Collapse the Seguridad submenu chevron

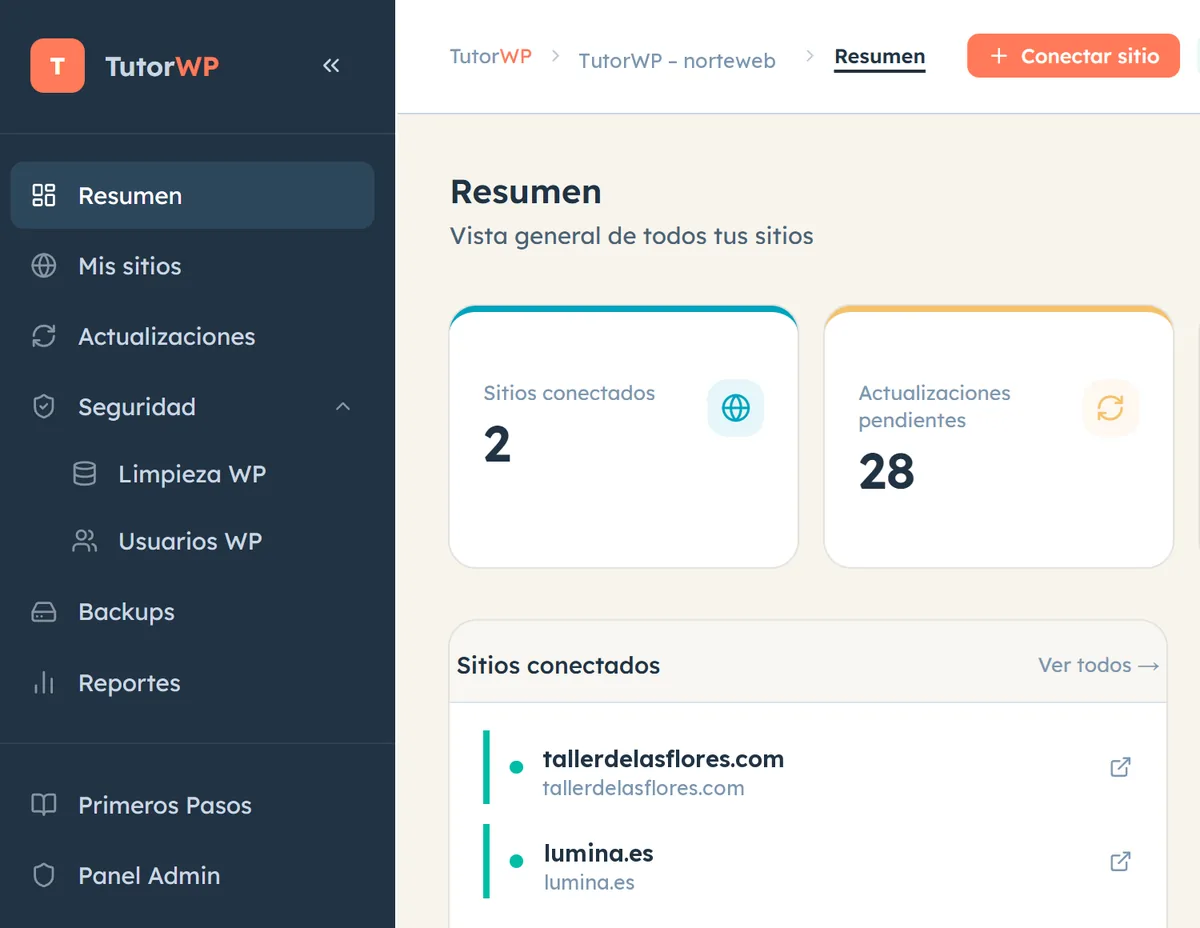coord(343,407)
